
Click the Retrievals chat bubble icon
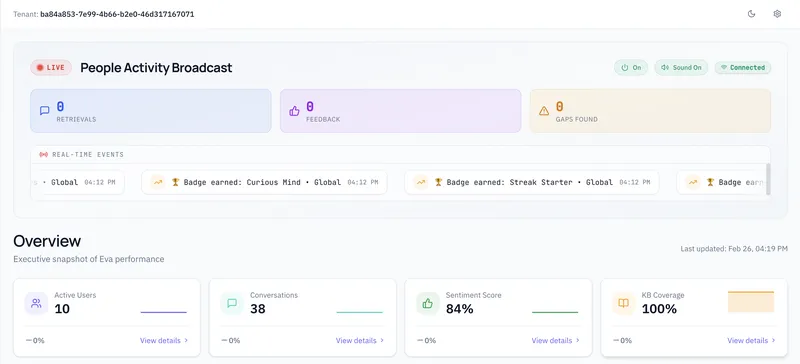(44, 110)
